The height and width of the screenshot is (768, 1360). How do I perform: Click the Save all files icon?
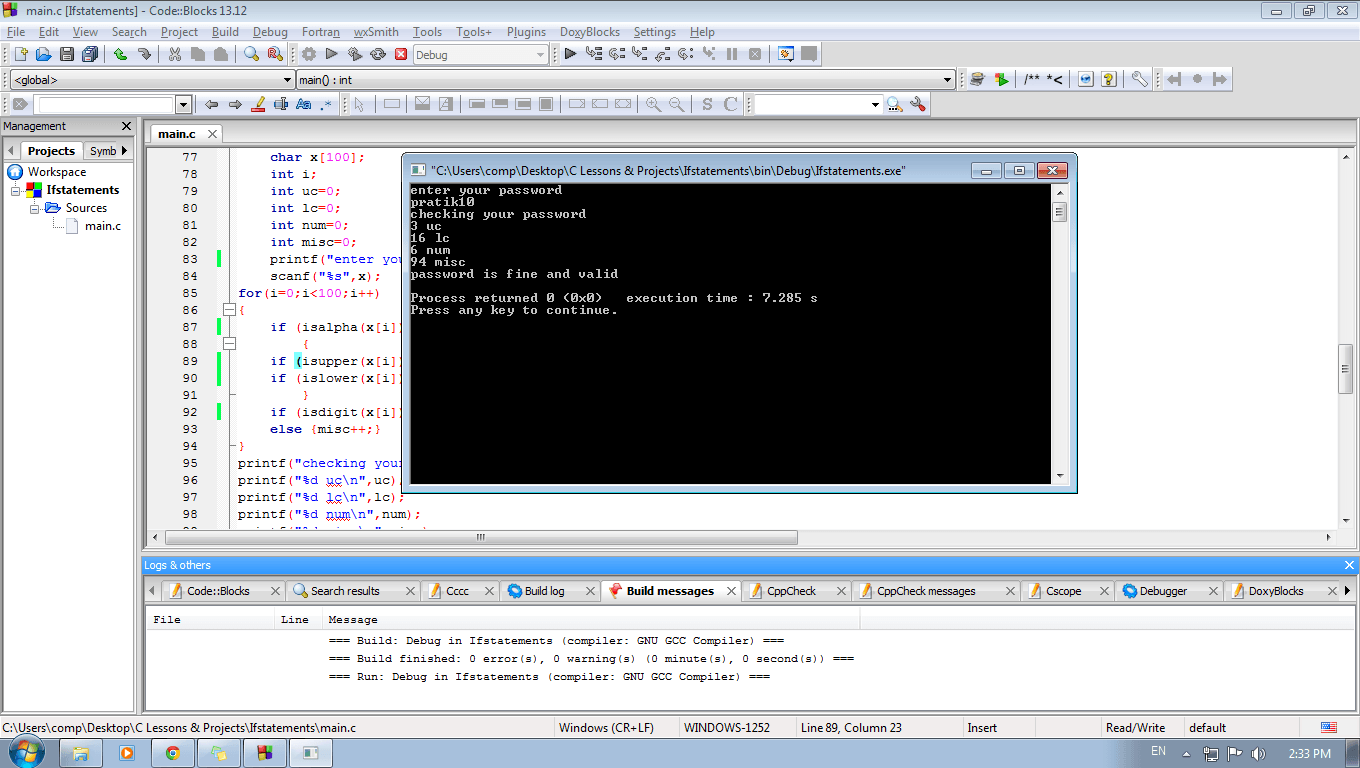click(x=90, y=54)
